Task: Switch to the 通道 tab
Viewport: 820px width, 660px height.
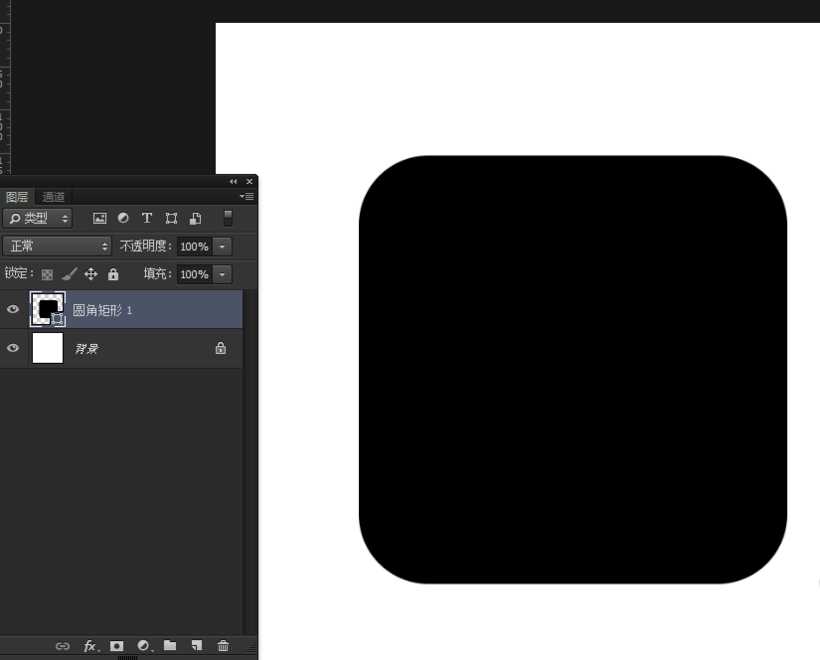Action: pos(53,197)
